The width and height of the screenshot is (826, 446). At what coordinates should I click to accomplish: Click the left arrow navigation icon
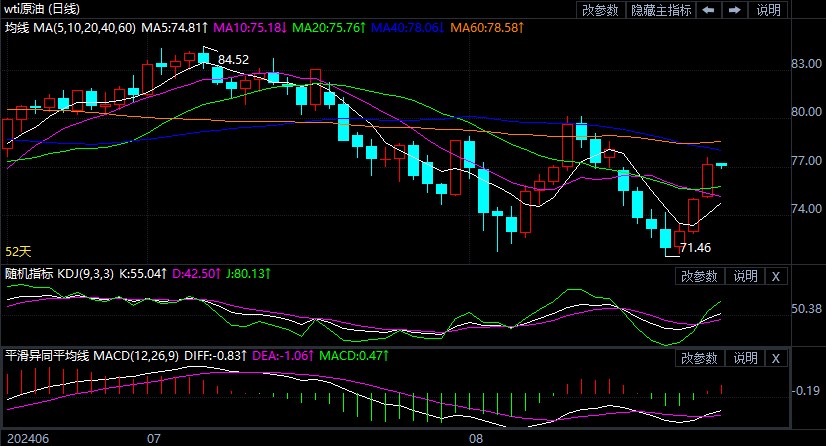coord(709,10)
